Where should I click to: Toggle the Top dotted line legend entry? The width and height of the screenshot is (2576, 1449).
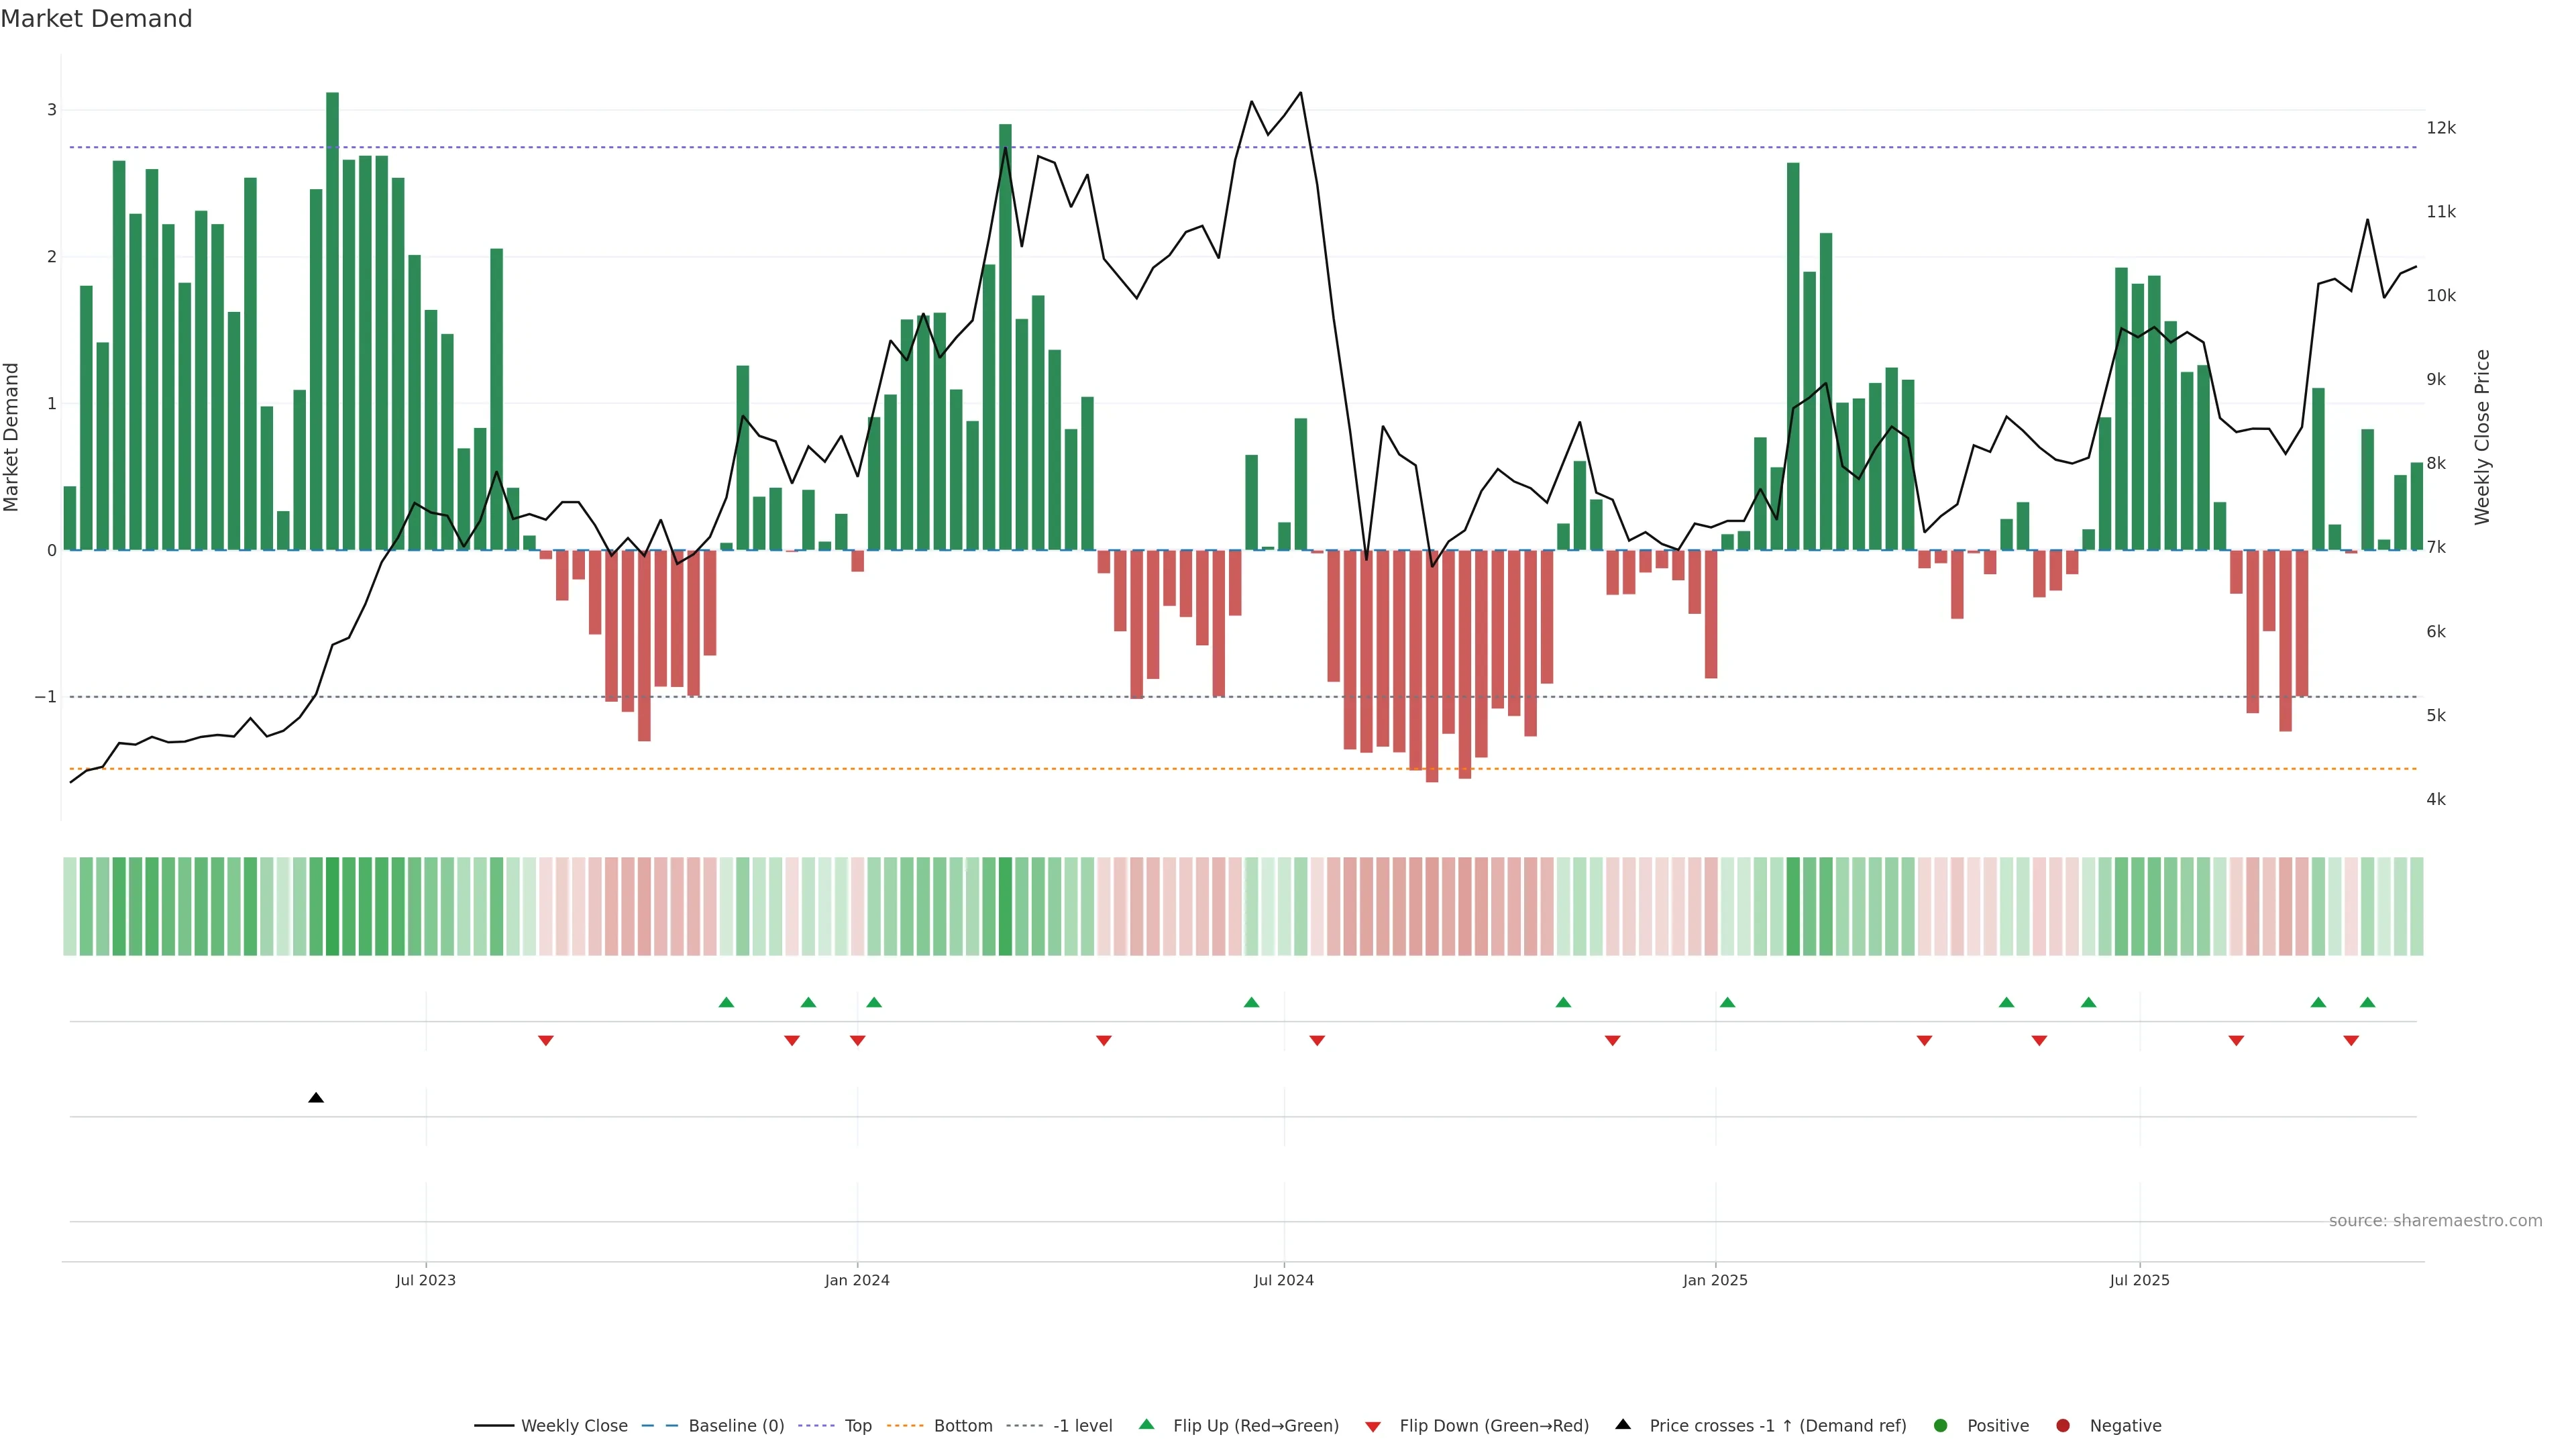tap(857, 1425)
